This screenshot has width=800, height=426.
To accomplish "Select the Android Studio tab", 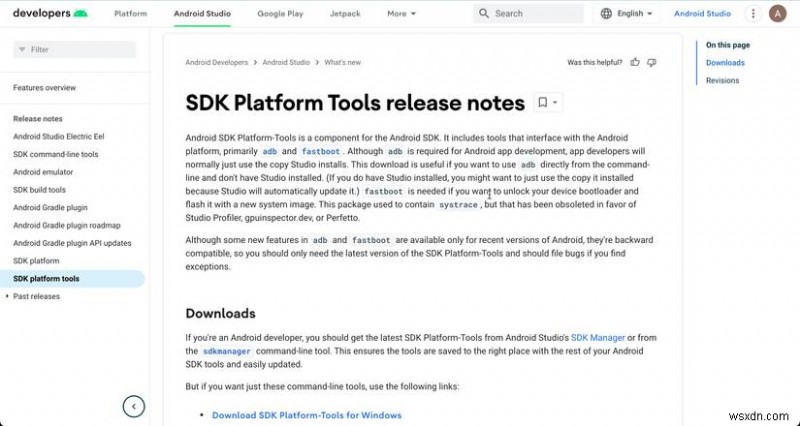I will [x=202, y=14].
